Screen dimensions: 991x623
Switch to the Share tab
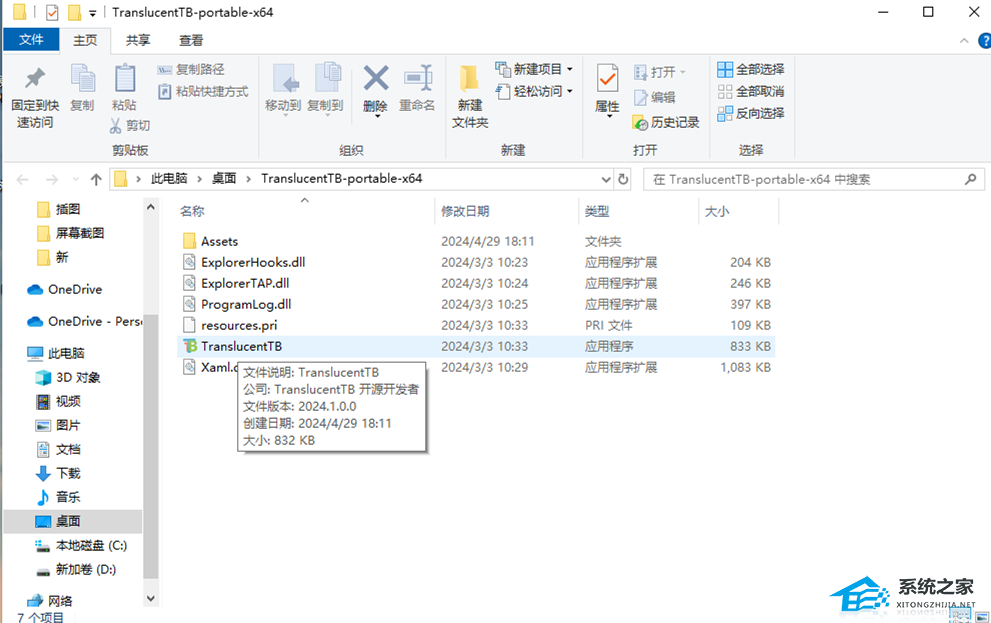138,40
